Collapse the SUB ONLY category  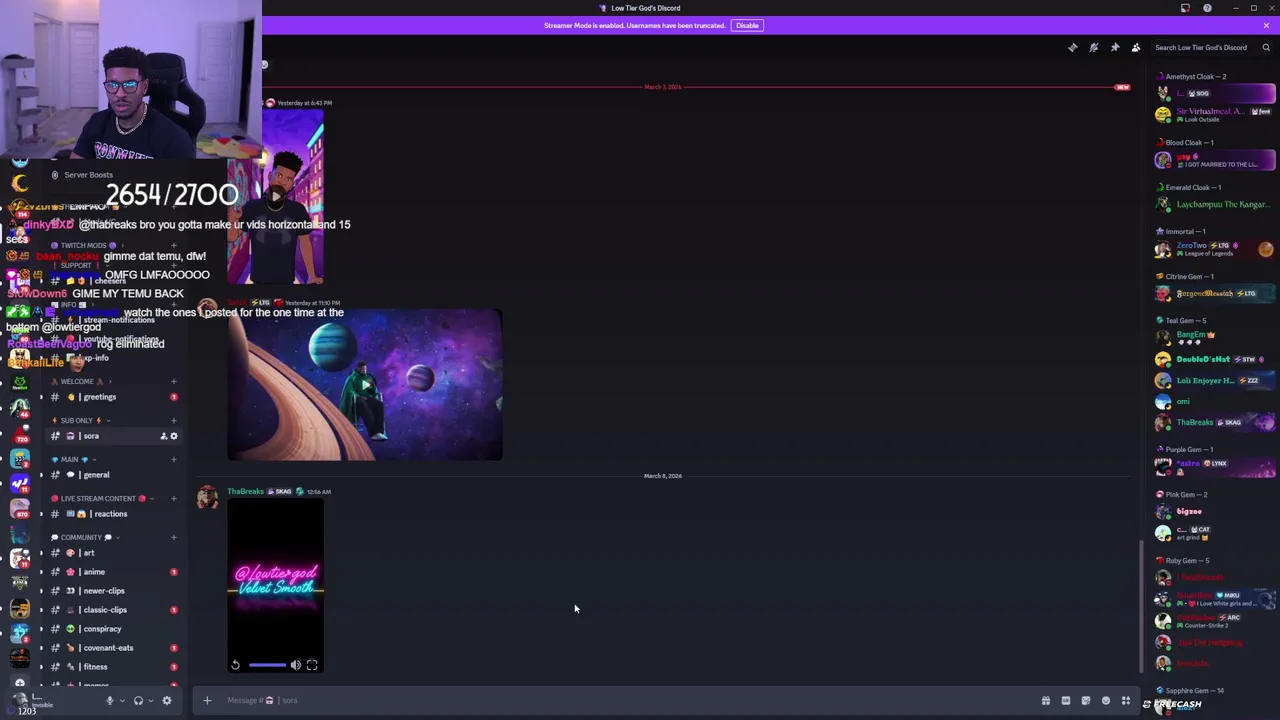(x=80, y=420)
